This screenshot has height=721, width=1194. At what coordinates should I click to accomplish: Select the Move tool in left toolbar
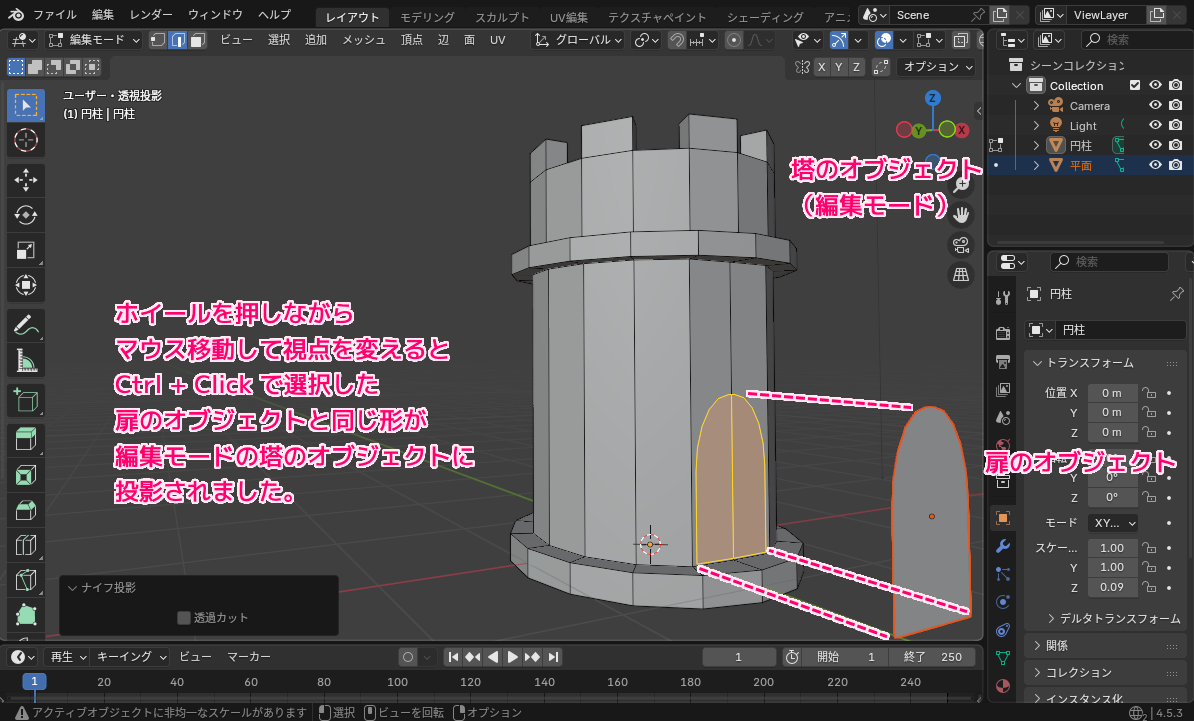point(27,180)
